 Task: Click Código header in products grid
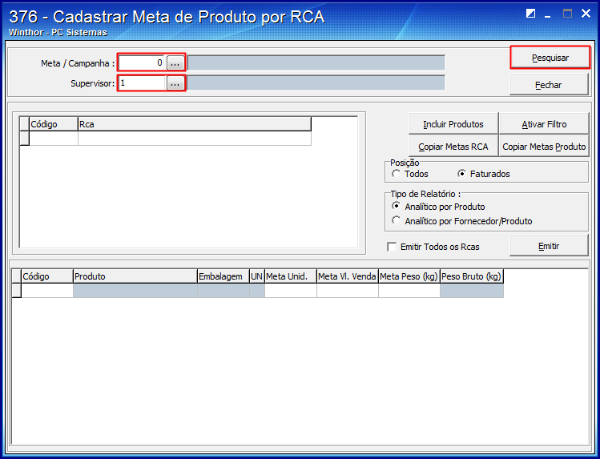[47, 276]
